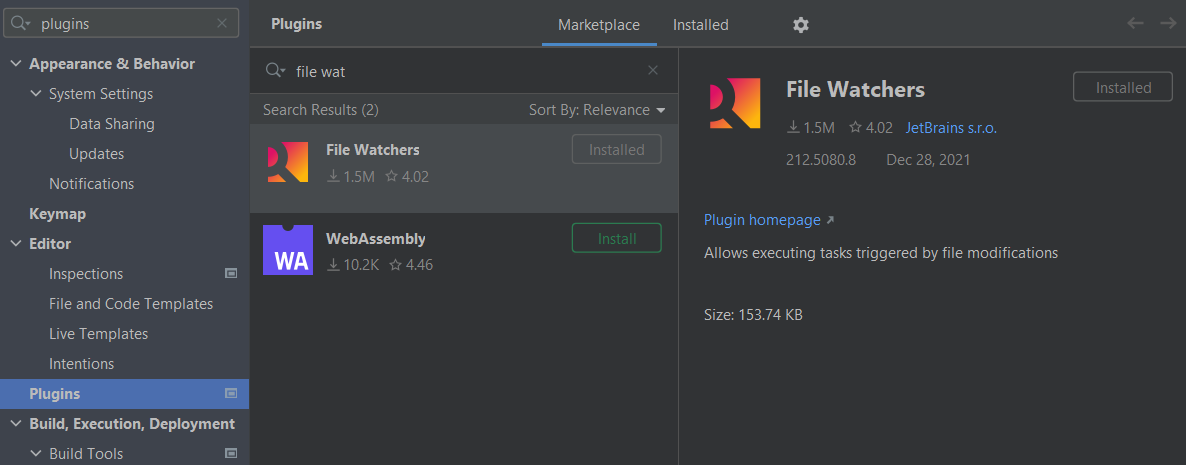Click the project-level icon beside Inspections
Viewport: 1186px width, 465px height.
click(x=231, y=273)
